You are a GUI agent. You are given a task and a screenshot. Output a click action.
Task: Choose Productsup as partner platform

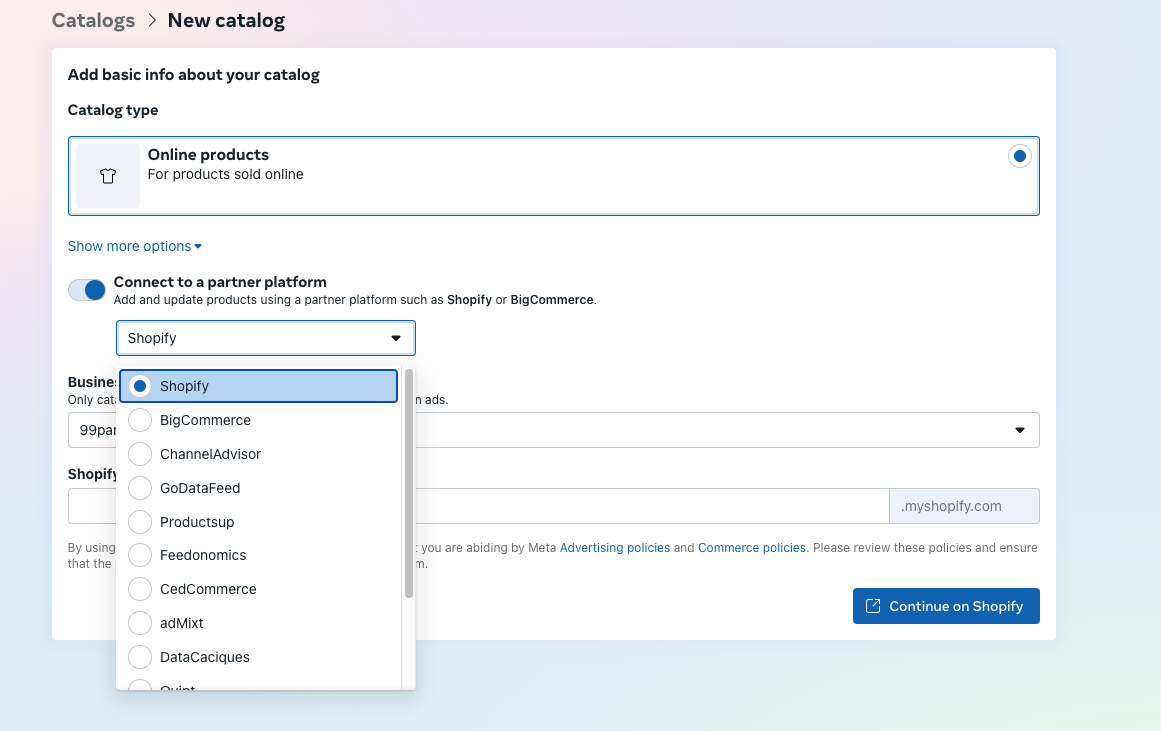point(258,522)
